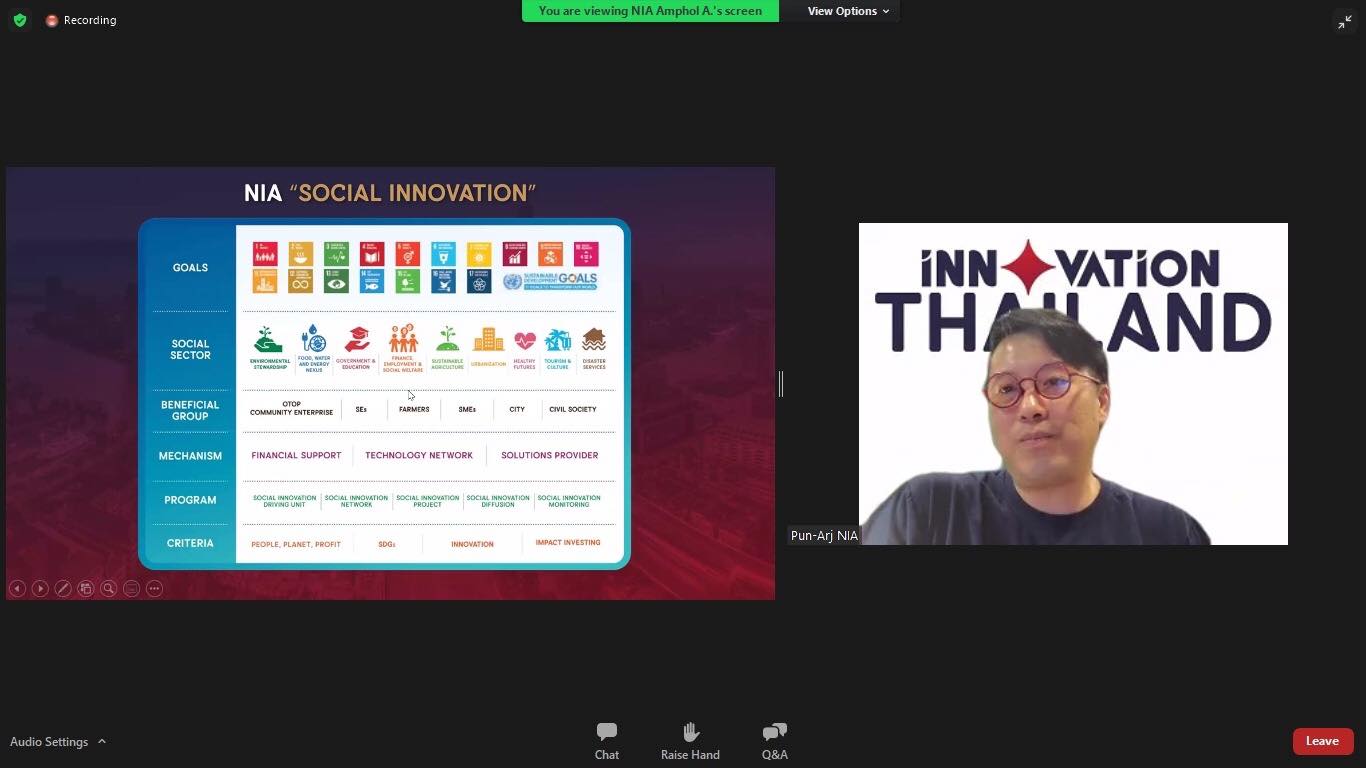The width and height of the screenshot is (1366, 768).
Task: Click OTOP COMMUNITY ENTERPRISE text
Action: click(291, 408)
